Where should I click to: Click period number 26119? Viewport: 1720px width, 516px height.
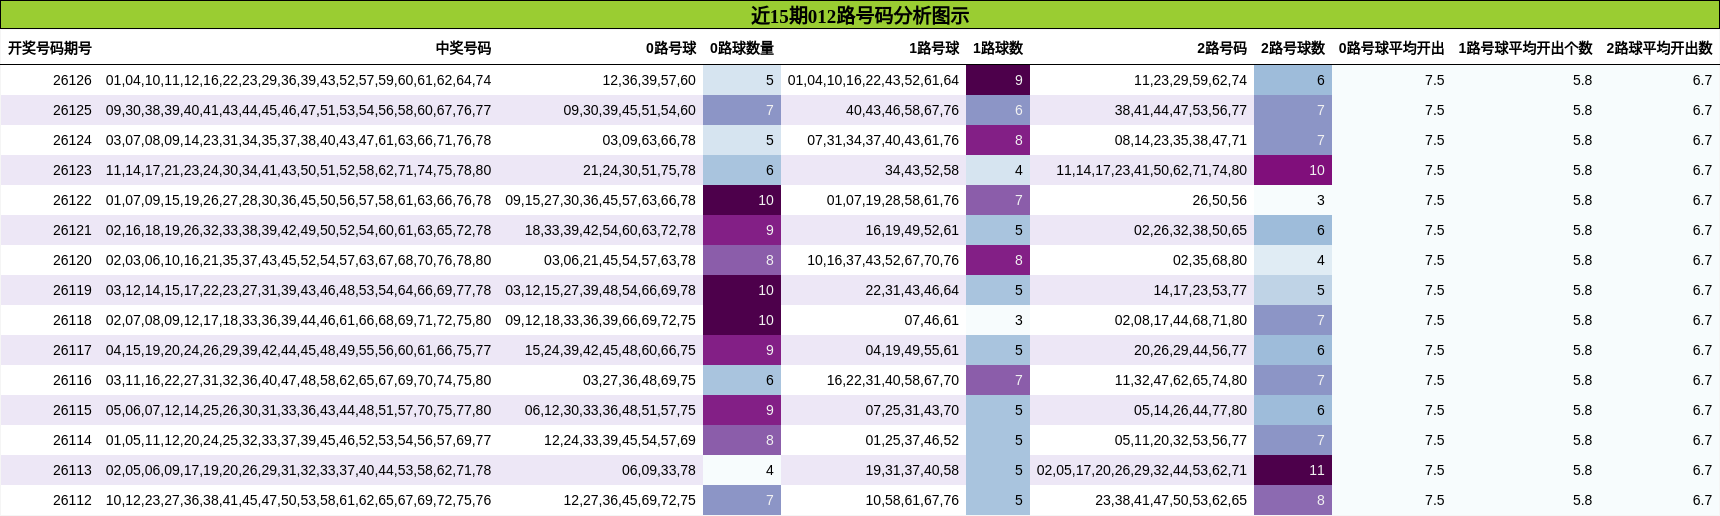(x=72, y=290)
